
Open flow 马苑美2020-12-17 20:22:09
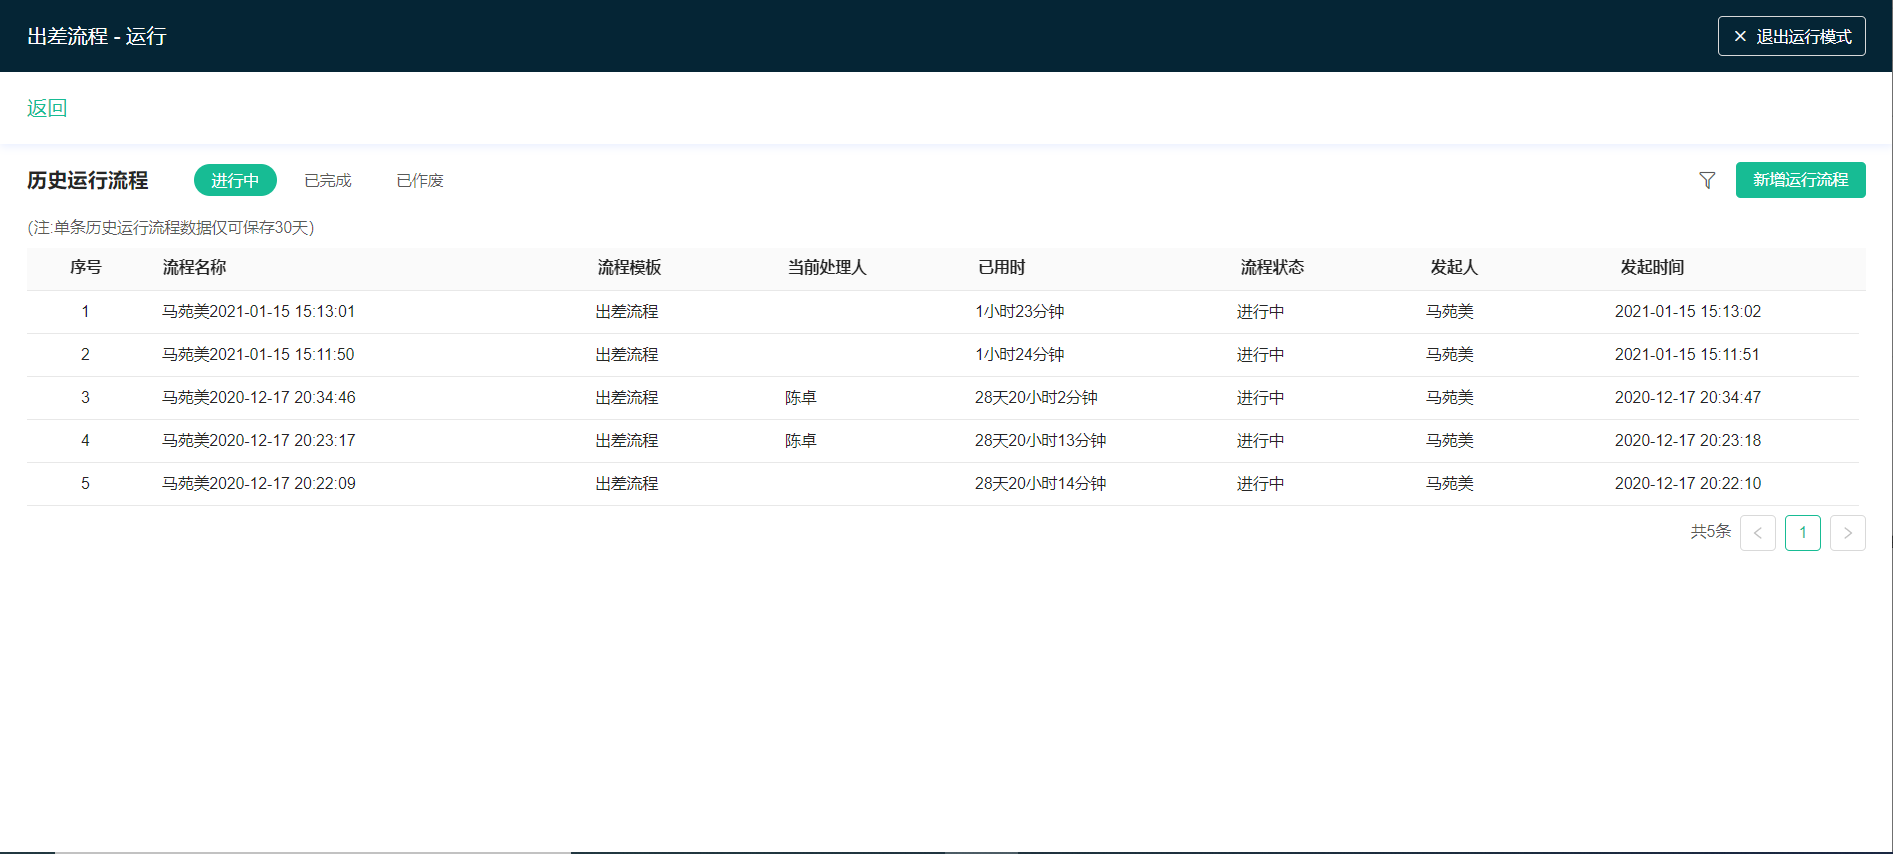(x=259, y=483)
